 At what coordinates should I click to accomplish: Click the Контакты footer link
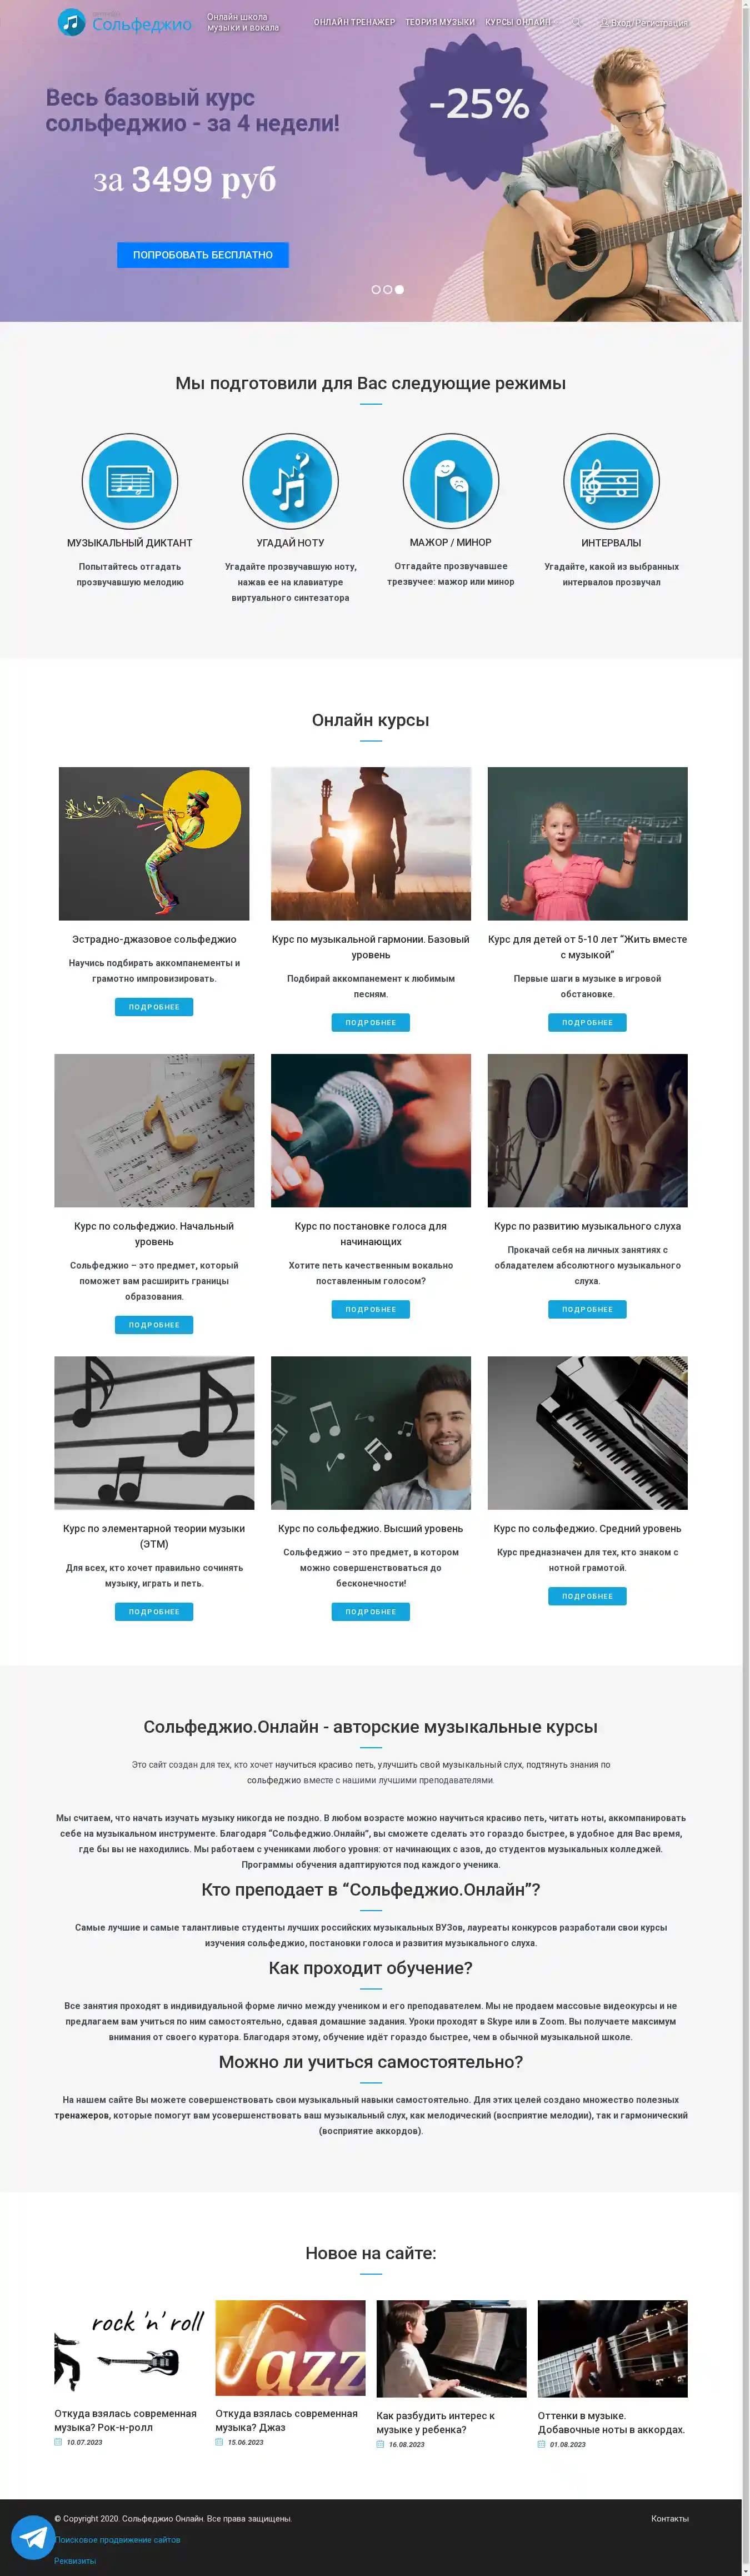click(670, 2518)
